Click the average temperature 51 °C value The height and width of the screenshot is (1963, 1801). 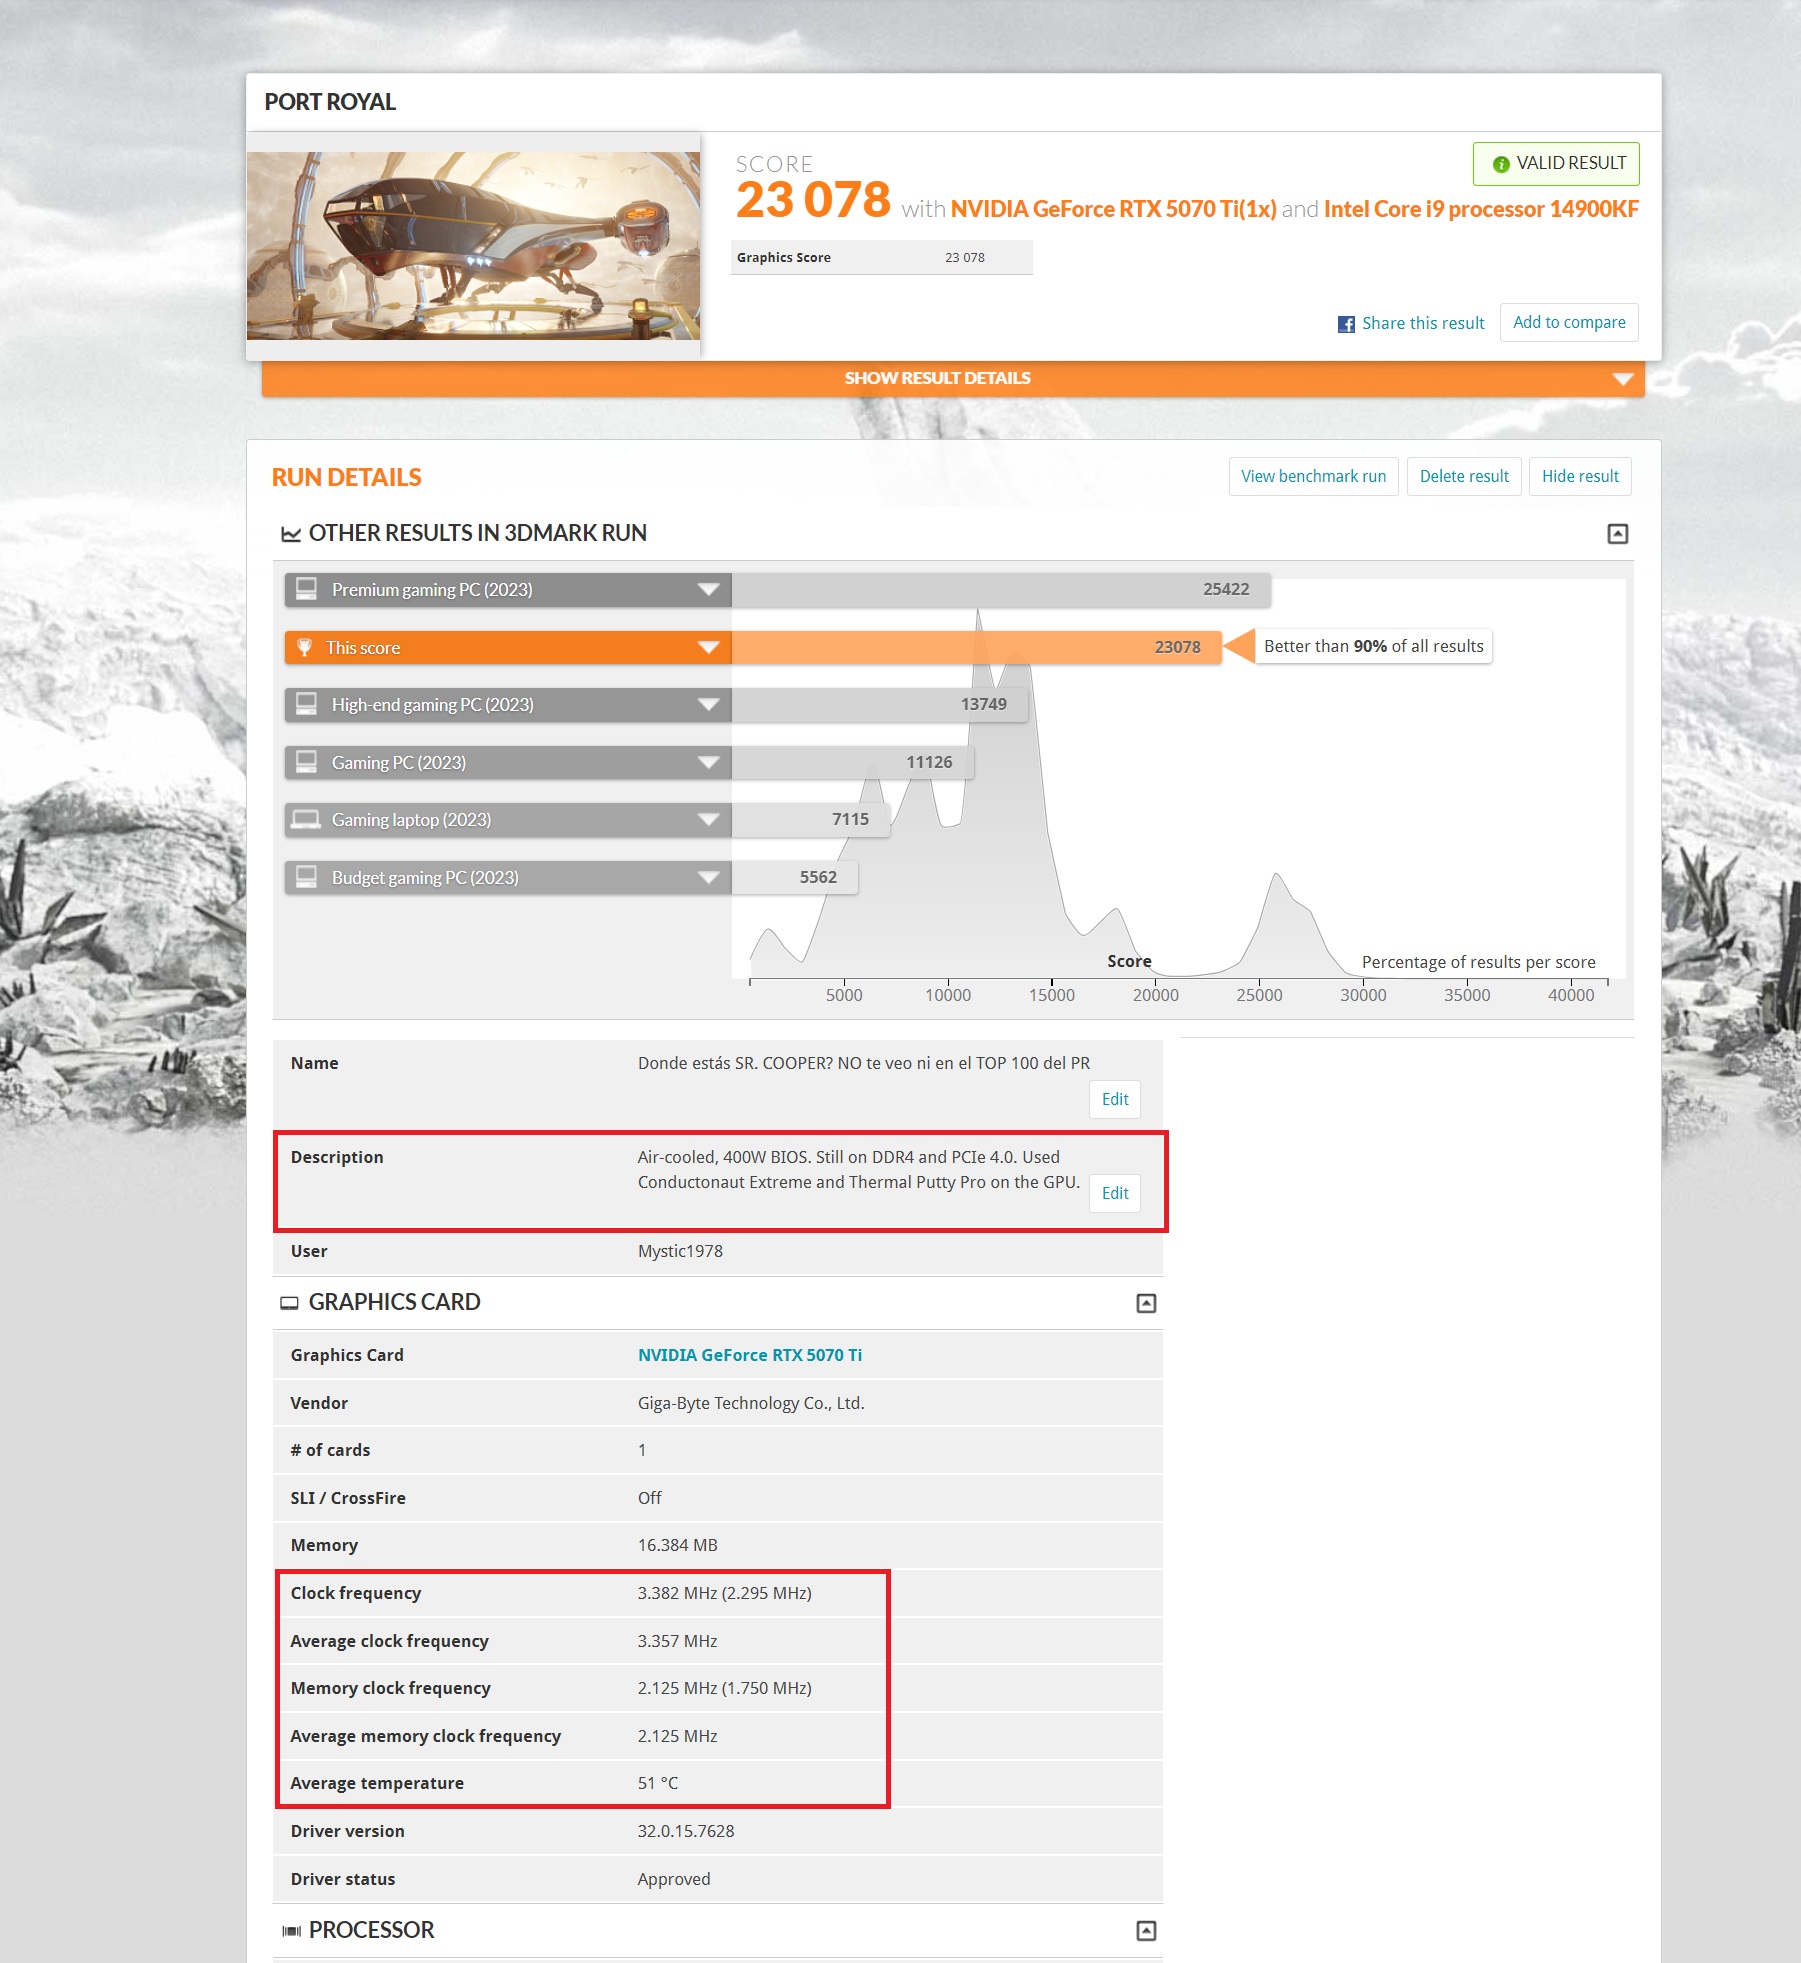click(x=658, y=1784)
